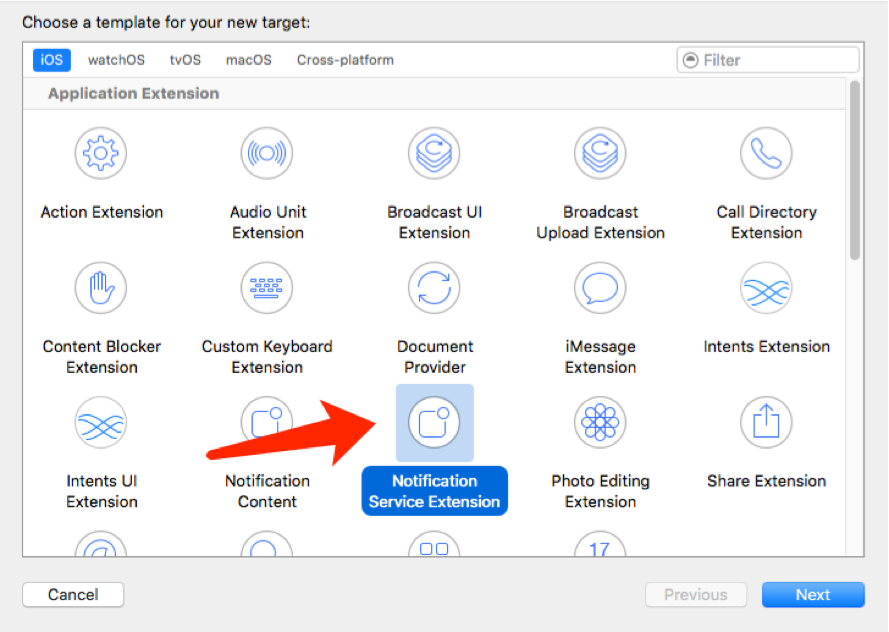Switch to the tvOS tab
This screenshot has height=632, width=889.
pyautogui.click(x=185, y=60)
